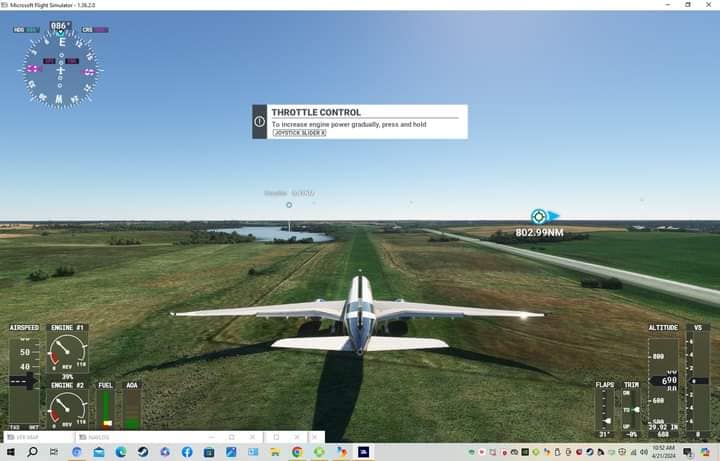Open Facebook from the taskbar
720x461 pixels.
pyautogui.click(x=187, y=452)
